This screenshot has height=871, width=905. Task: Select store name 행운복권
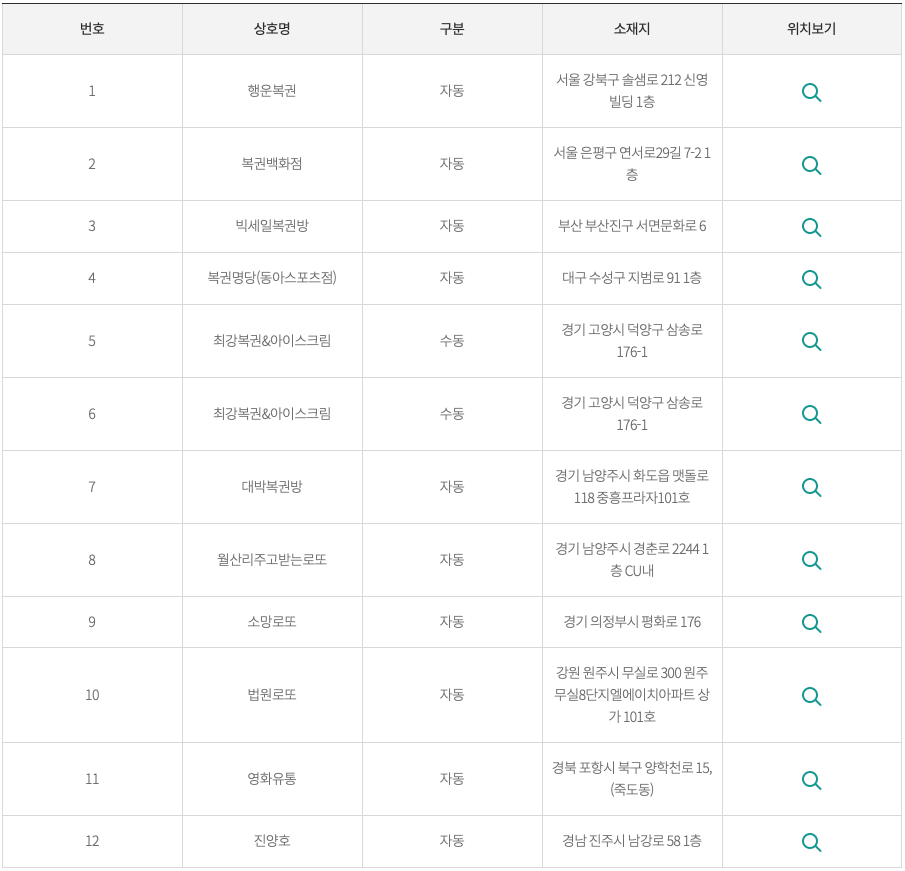click(272, 91)
